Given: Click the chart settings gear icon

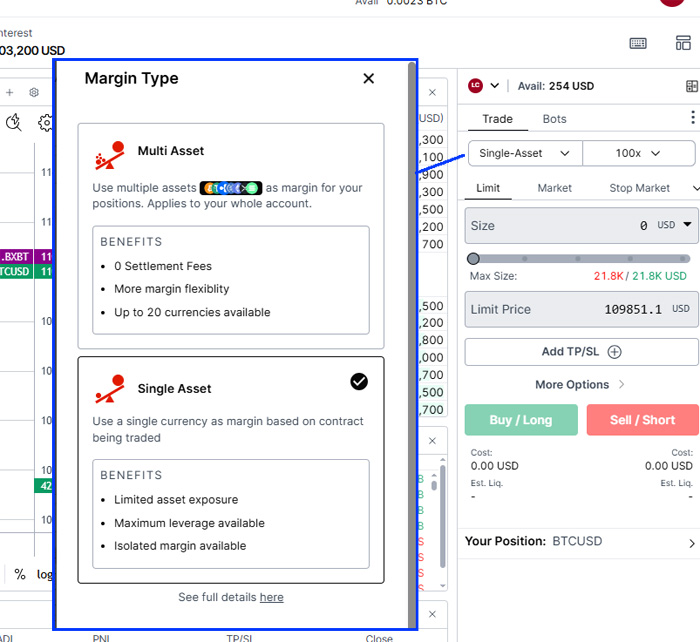Looking at the screenshot, I should pos(46,123).
